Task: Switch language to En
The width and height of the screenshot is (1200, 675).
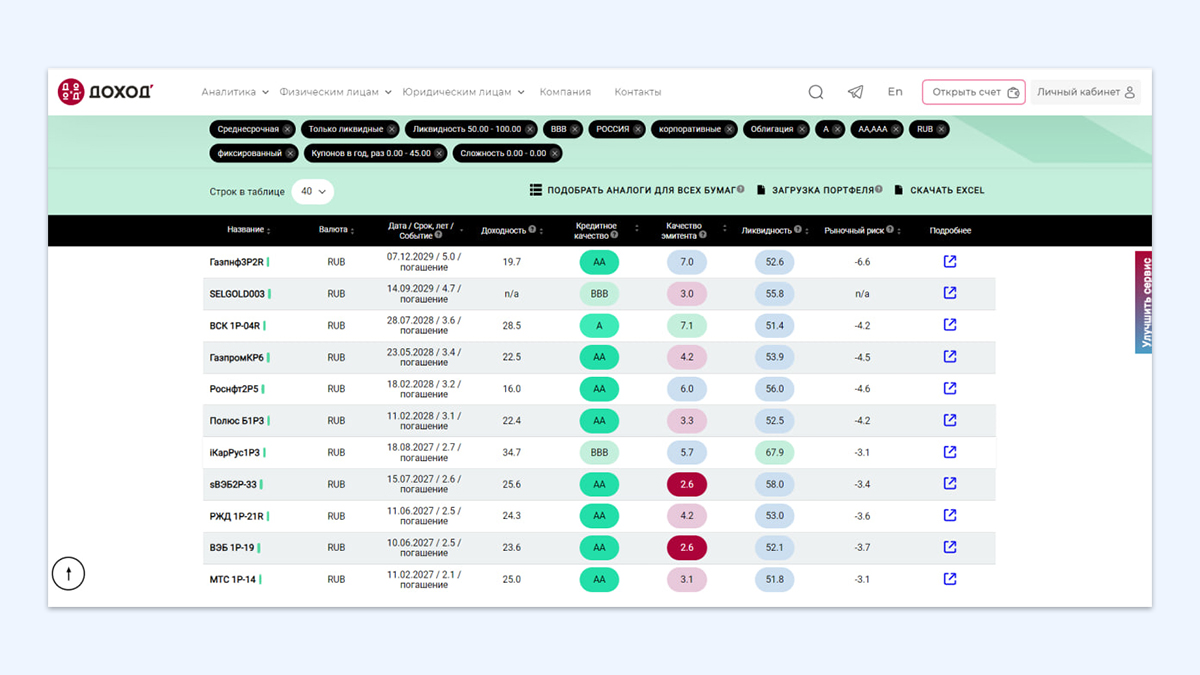Action: coord(895,92)
